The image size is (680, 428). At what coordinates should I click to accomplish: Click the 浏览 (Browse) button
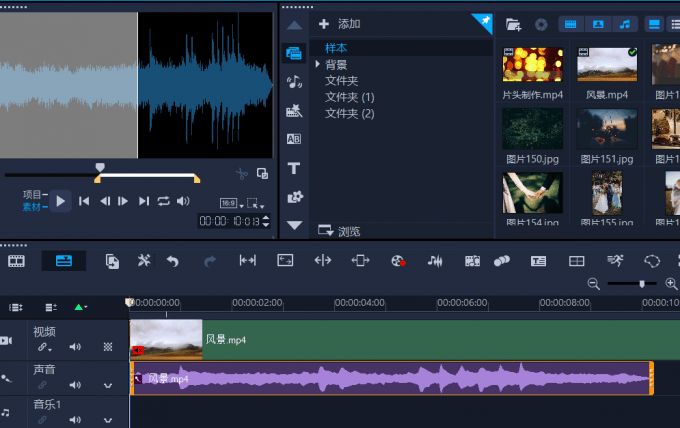pos(339,231)
